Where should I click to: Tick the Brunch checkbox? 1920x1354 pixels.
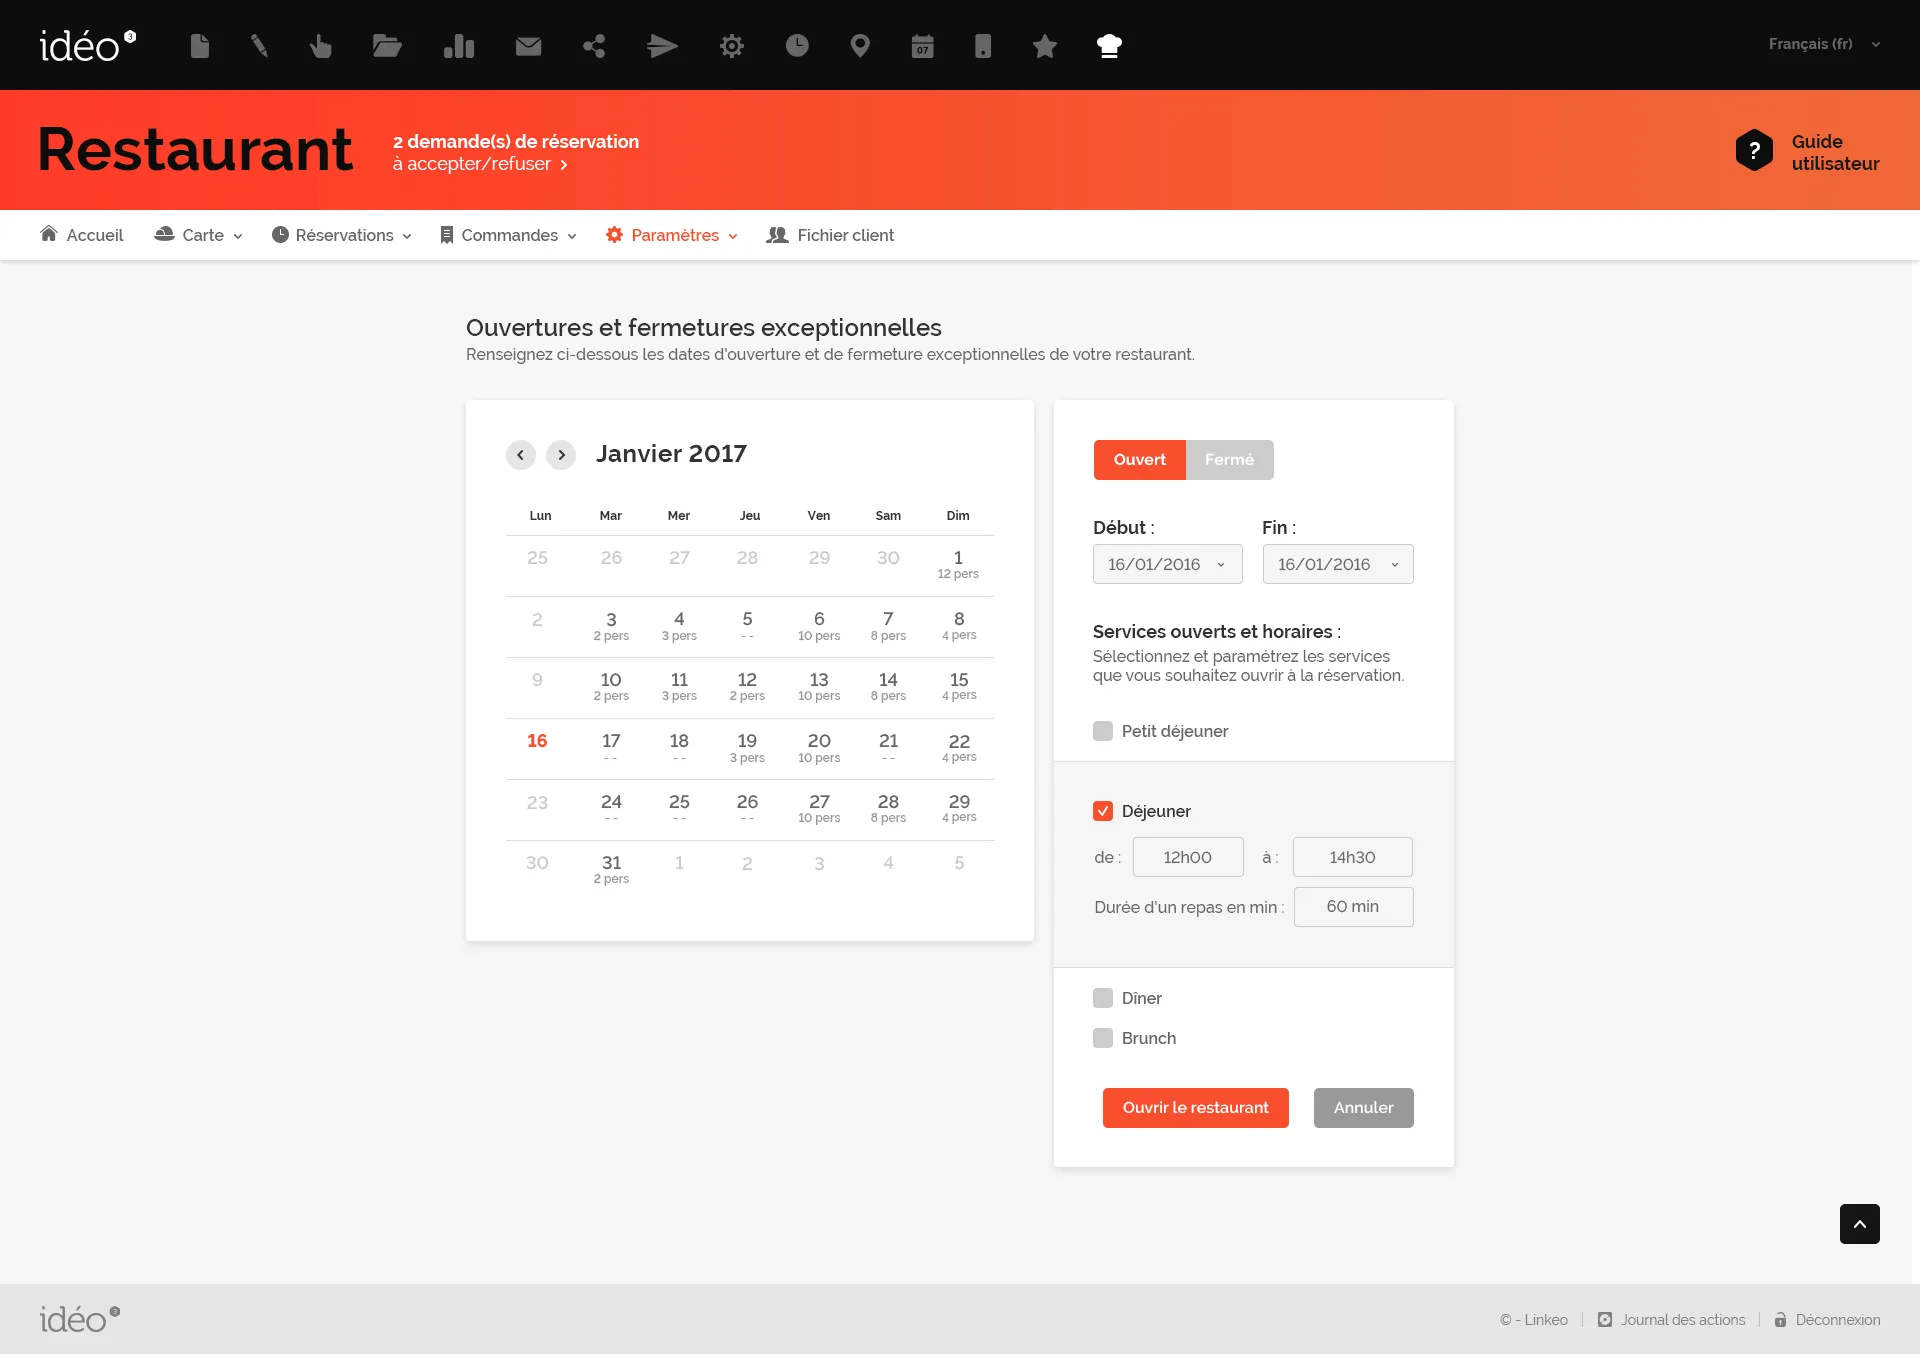click(x=1103, y=1038)
